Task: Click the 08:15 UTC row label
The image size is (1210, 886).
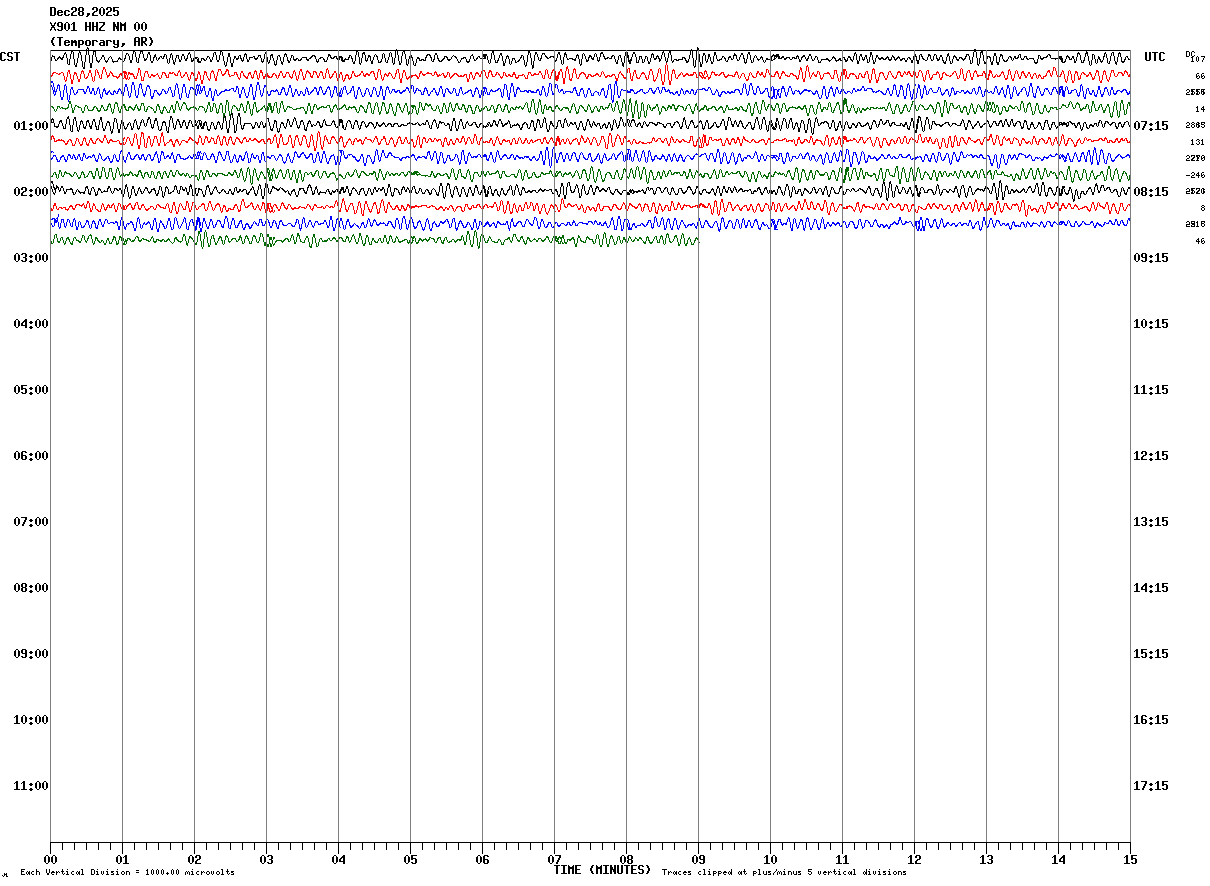Action: tap(1151, 192)
